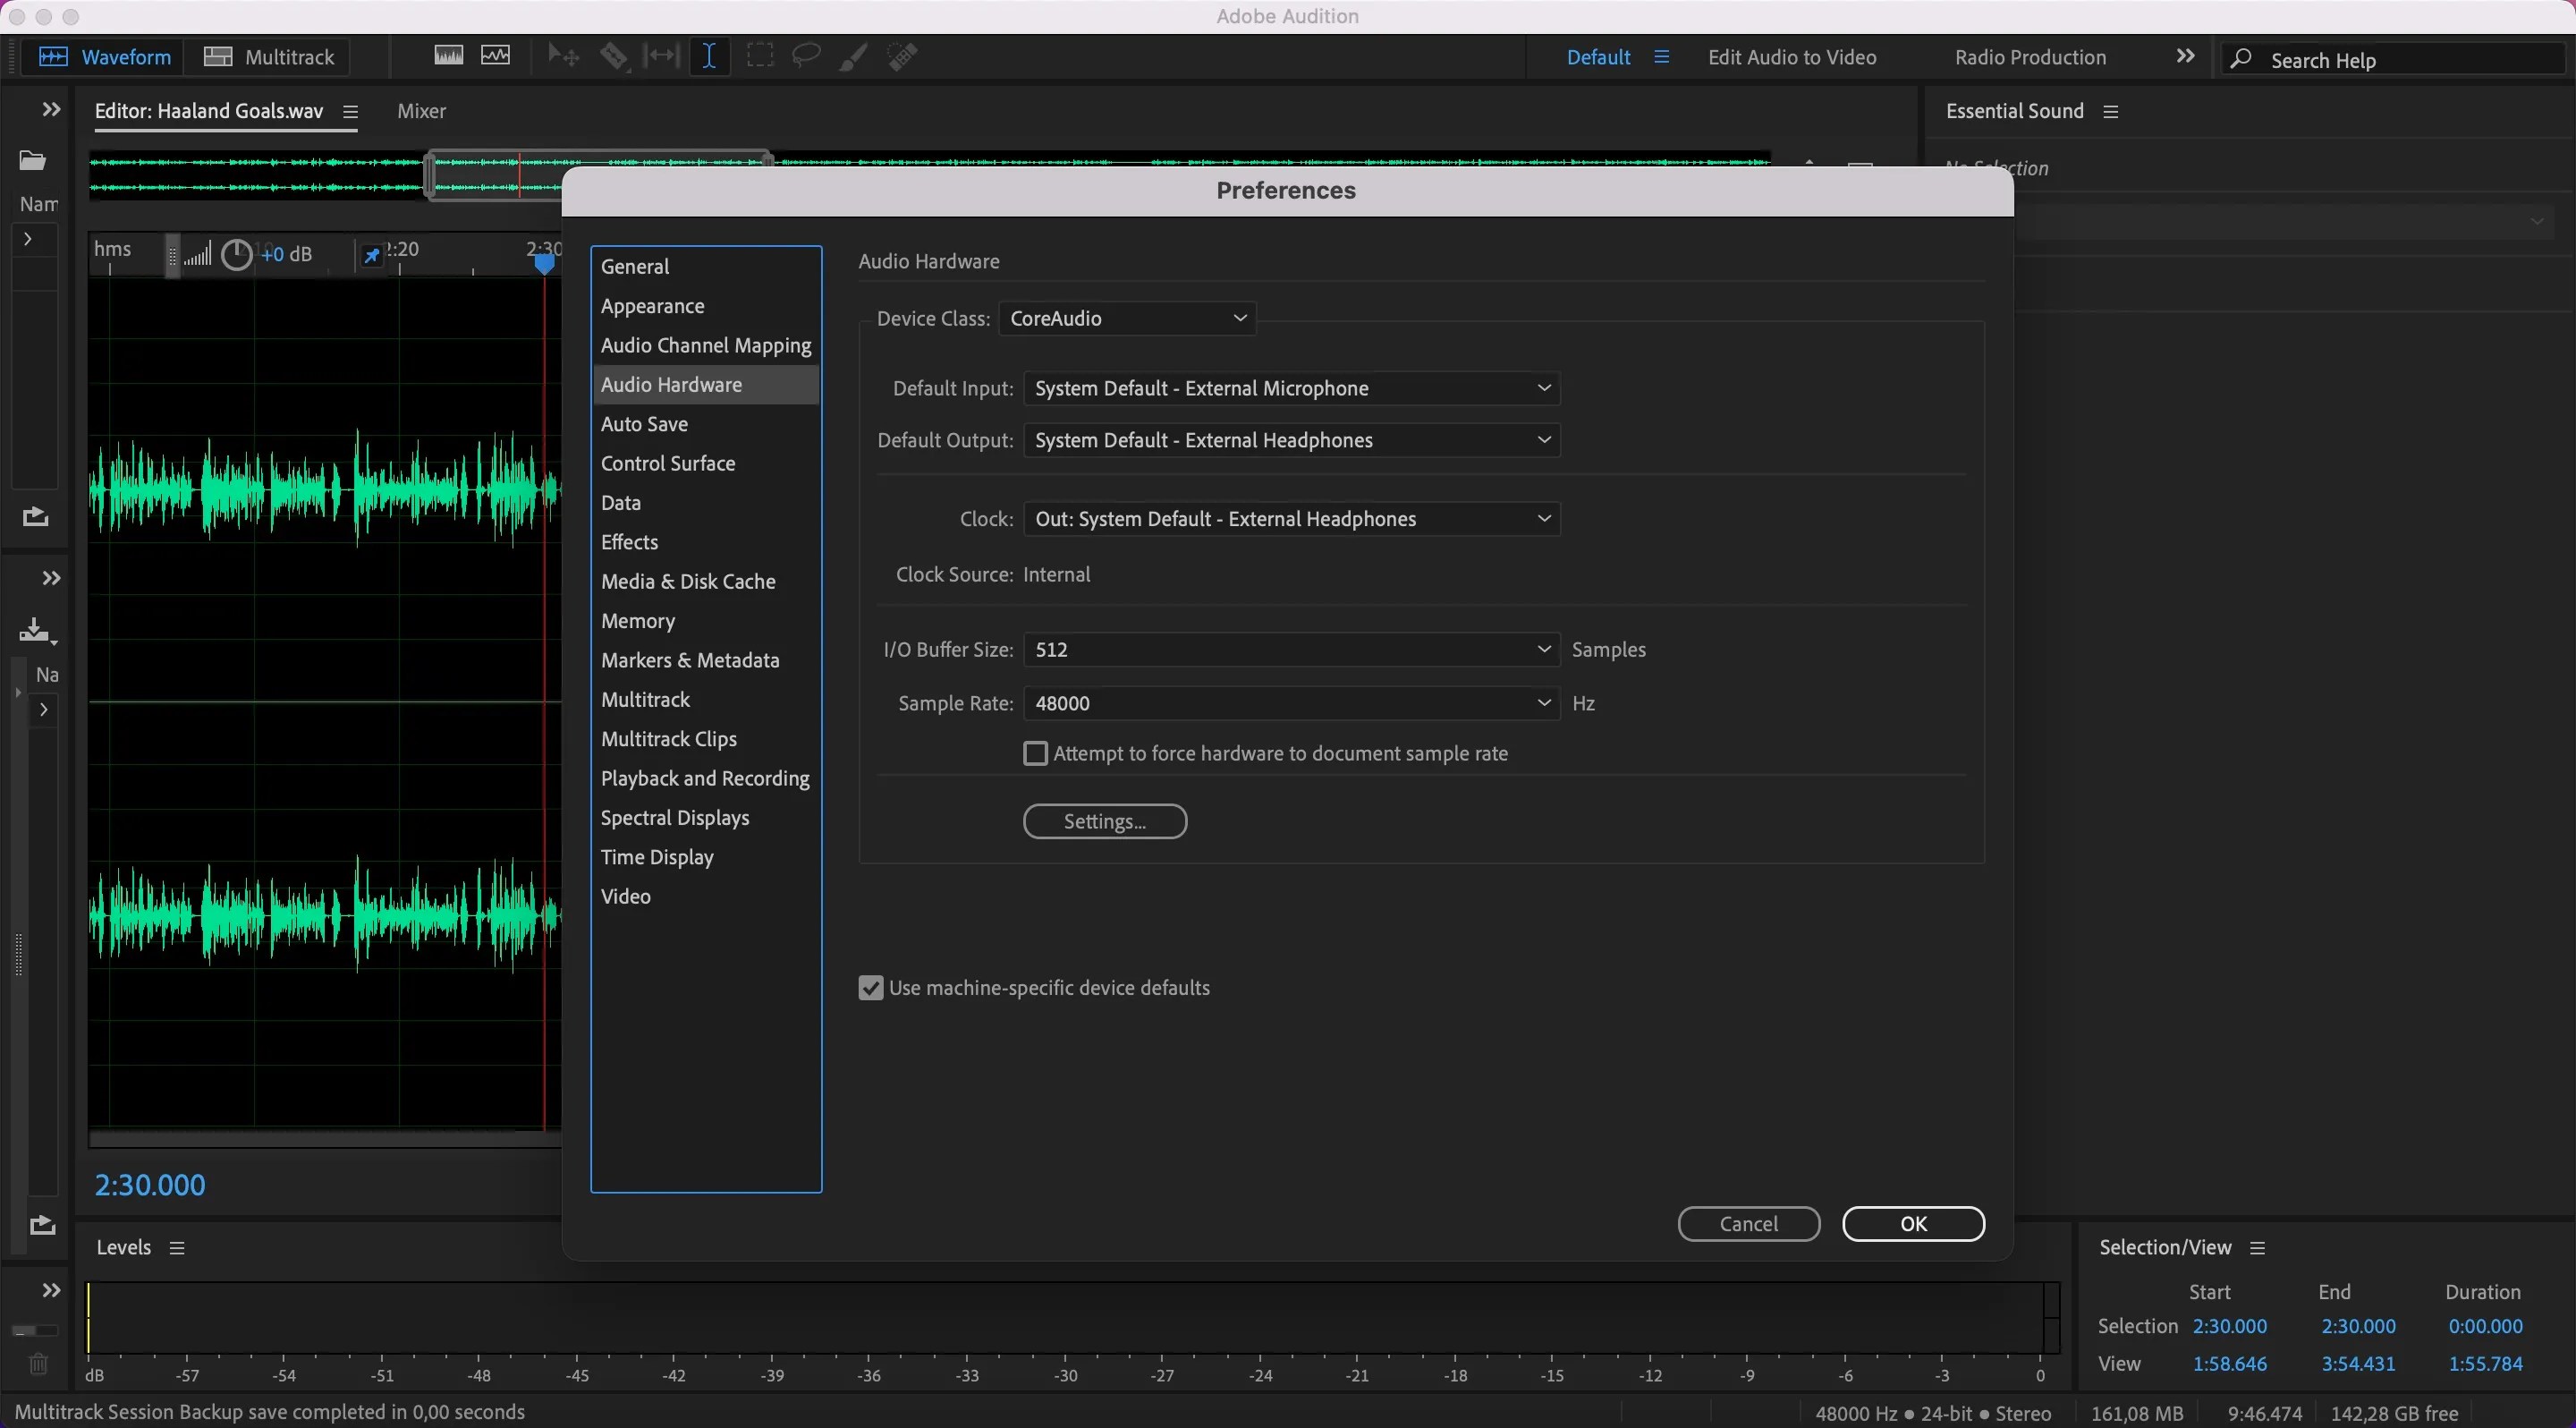Screen dimensions: 2576x1428
Task: Uncheck Use machine-specific device defaults
Action: [x=869, y=987]
